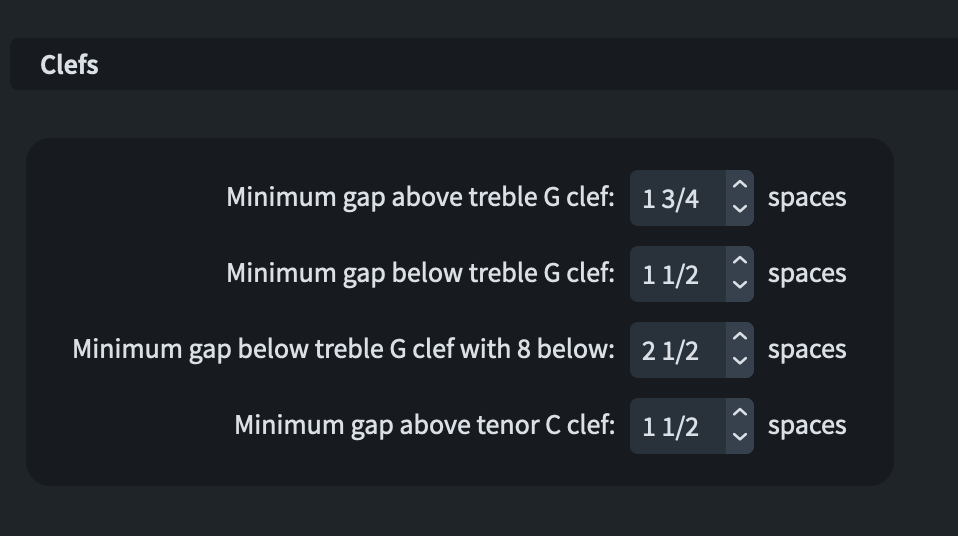
Task: Increase minimum gap above tenor C clef
Action: [x=740, y=414]
